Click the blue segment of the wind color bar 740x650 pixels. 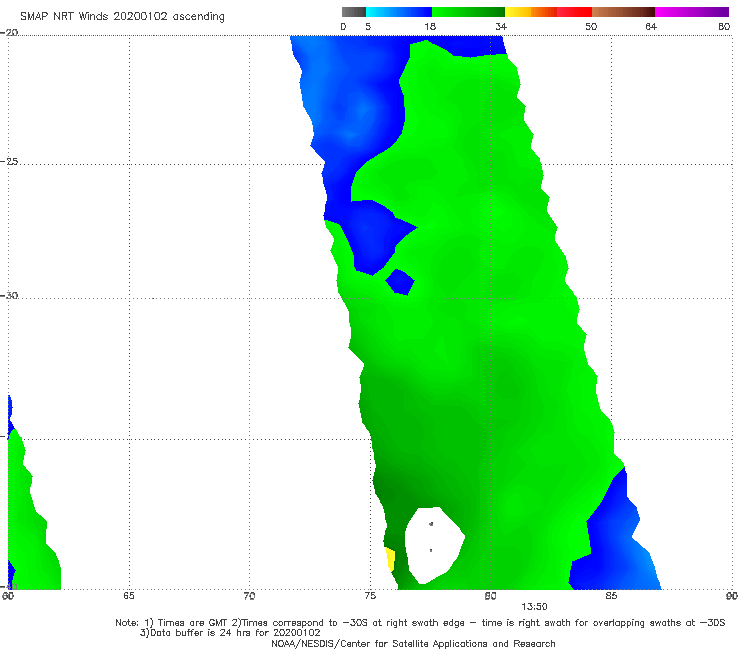[x=399, y=12]
